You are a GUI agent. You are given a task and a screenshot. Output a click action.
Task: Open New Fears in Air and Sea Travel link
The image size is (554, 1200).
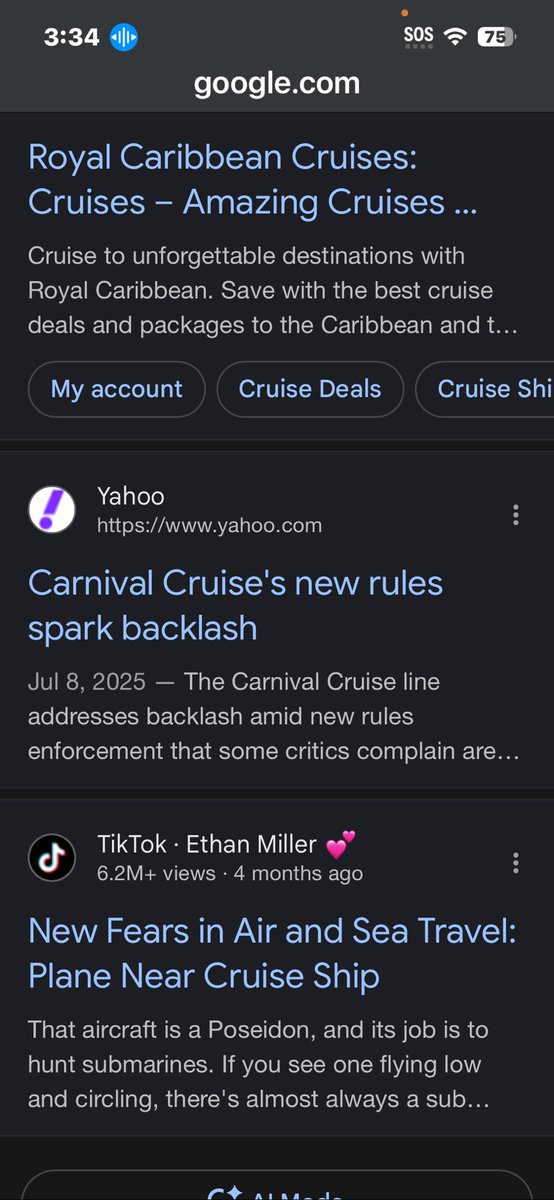pyautogui.click(x=272, y=953)
